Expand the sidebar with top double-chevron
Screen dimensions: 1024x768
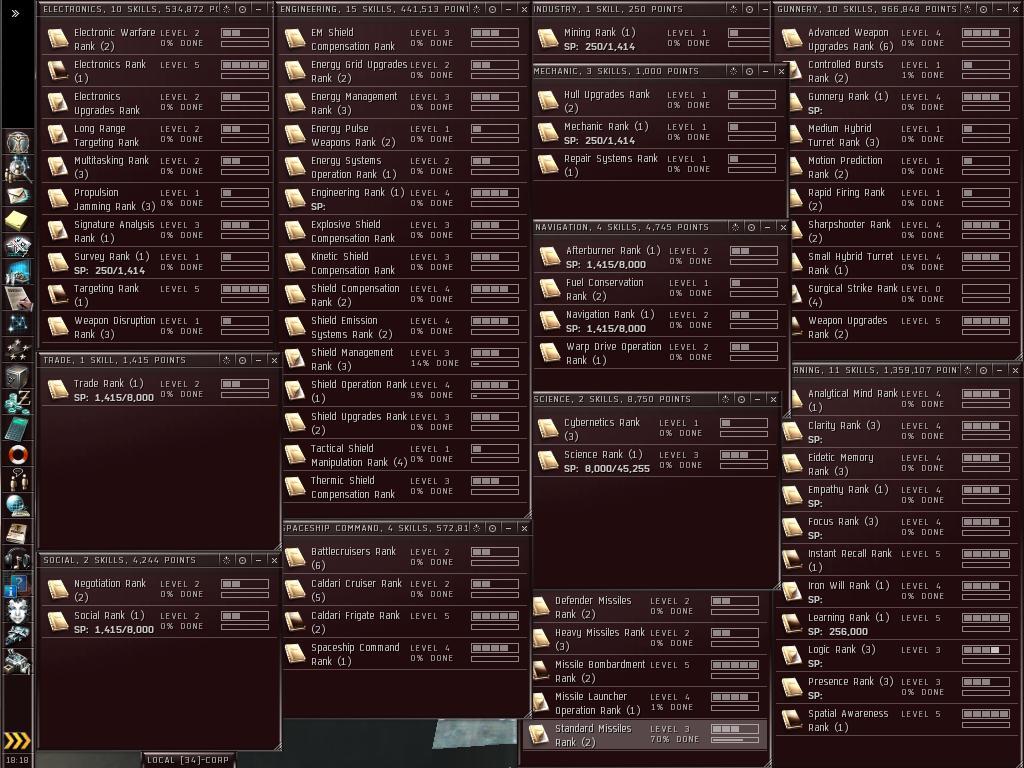click(15, 13)
